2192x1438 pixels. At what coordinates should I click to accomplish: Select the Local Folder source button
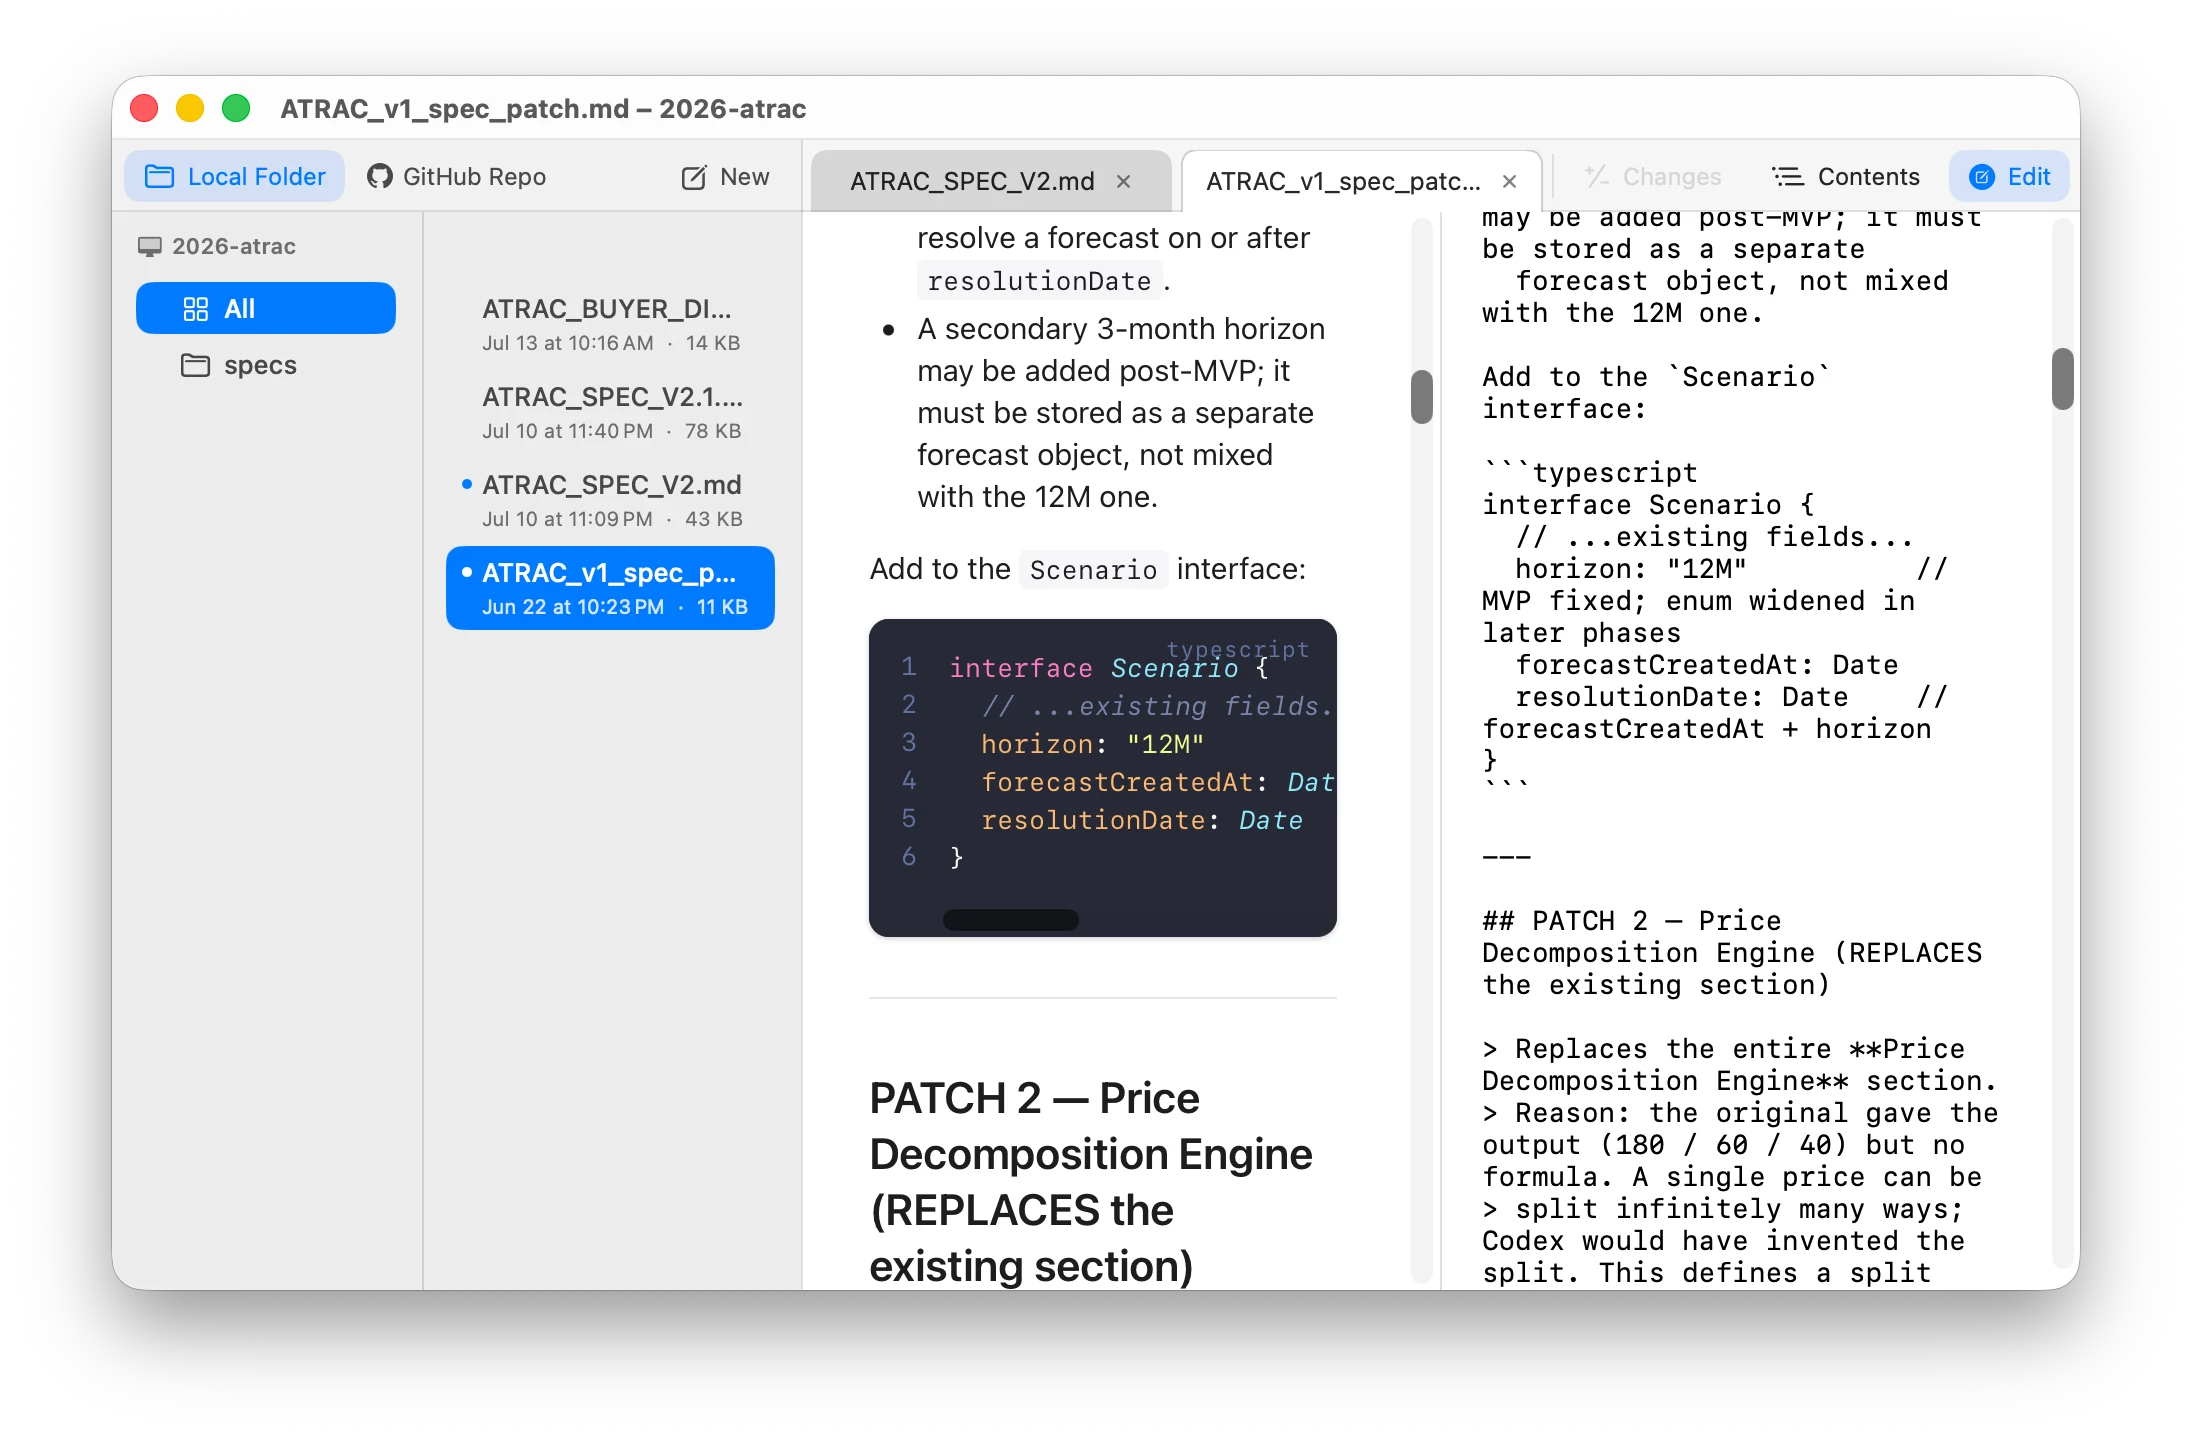pyautogui.click(x=235, y=177)
